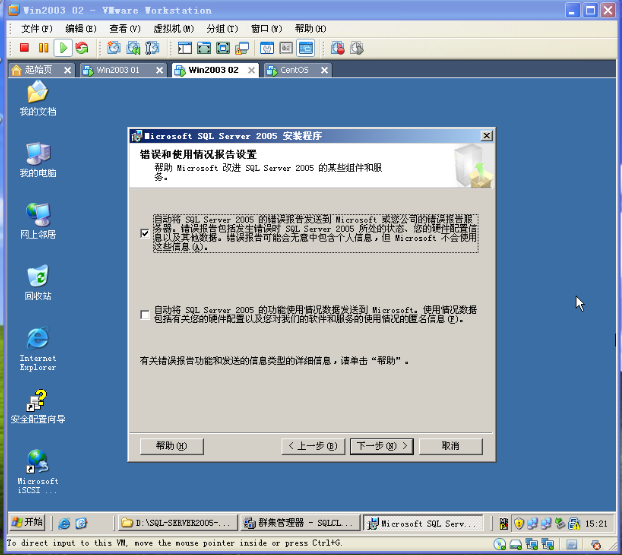Close the SQL Server 2005 setup dialog
Viewport: 622px width, 555px height.
(487, 136)
